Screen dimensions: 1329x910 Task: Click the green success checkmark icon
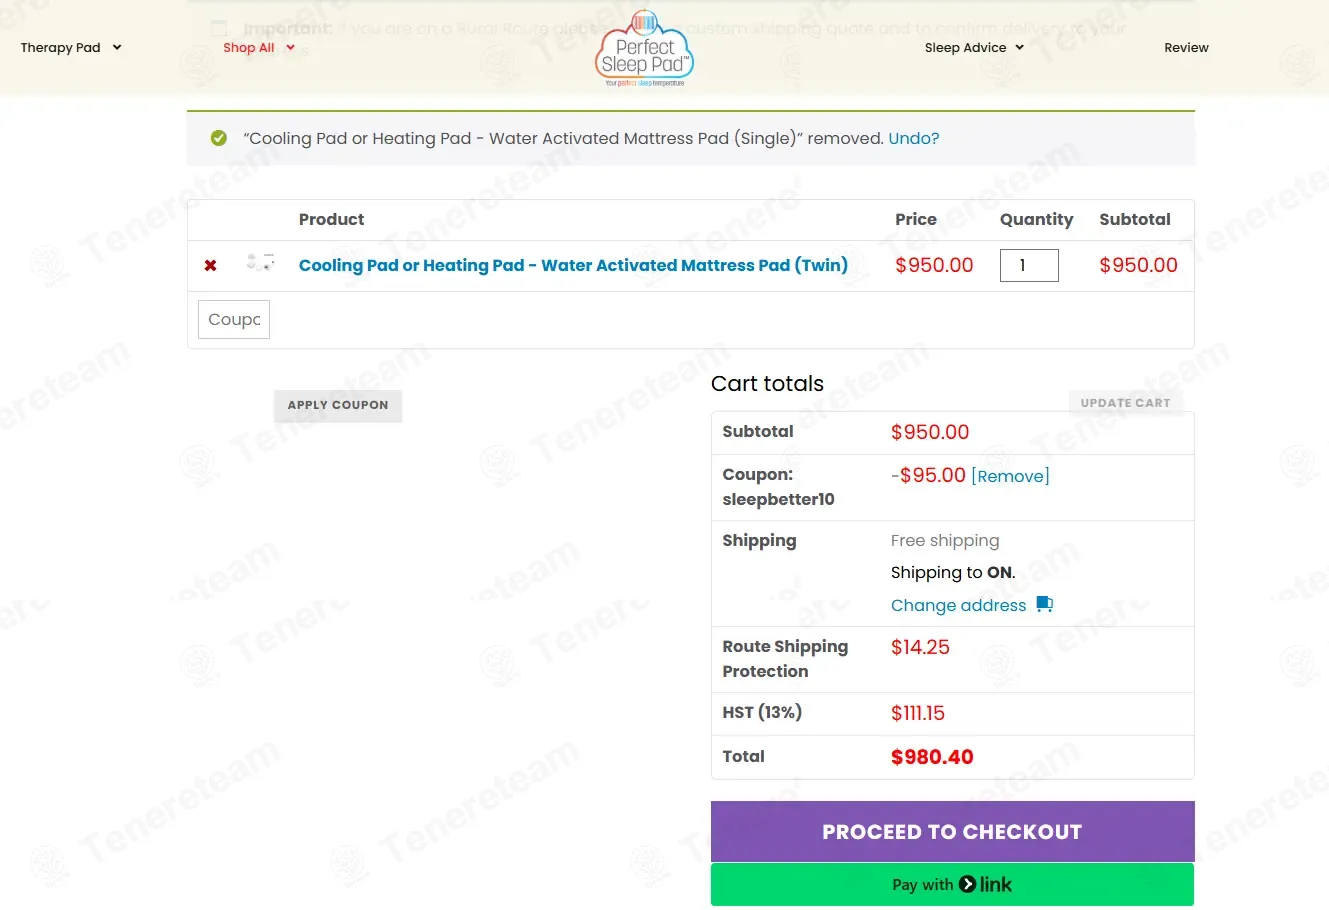[x=219, y=138]
